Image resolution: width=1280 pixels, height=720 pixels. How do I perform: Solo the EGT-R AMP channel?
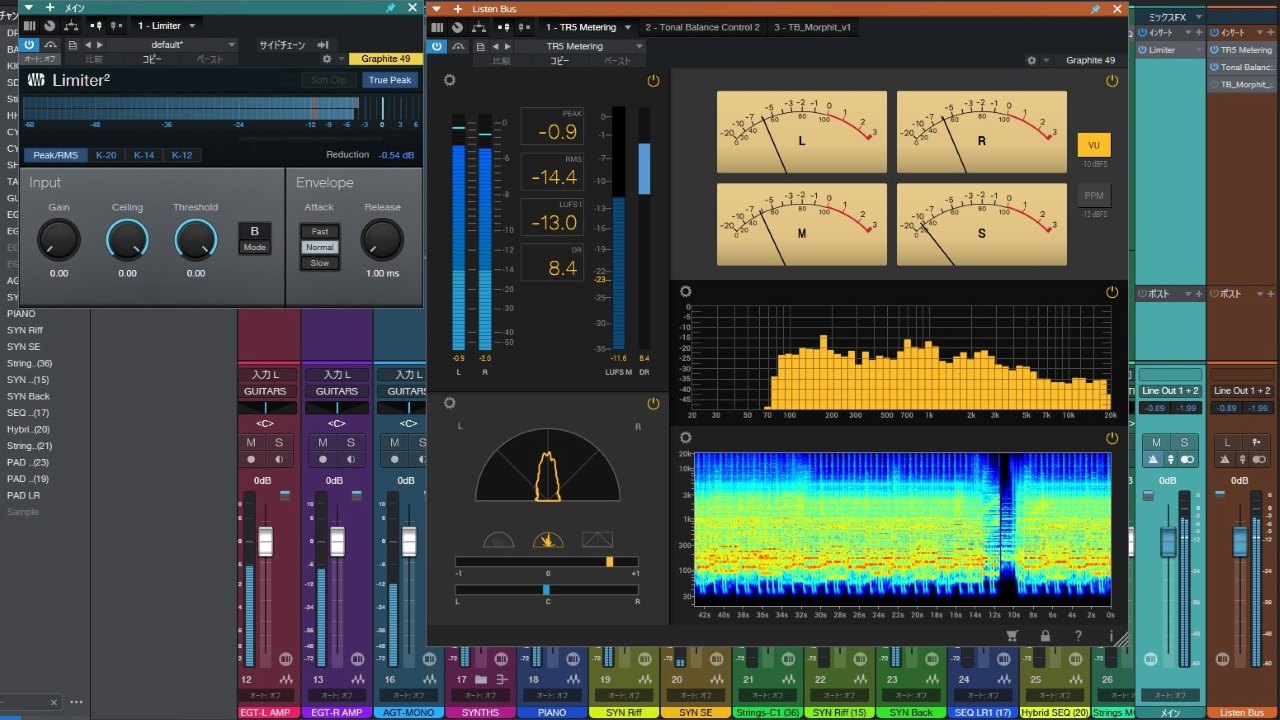(351, 442)
